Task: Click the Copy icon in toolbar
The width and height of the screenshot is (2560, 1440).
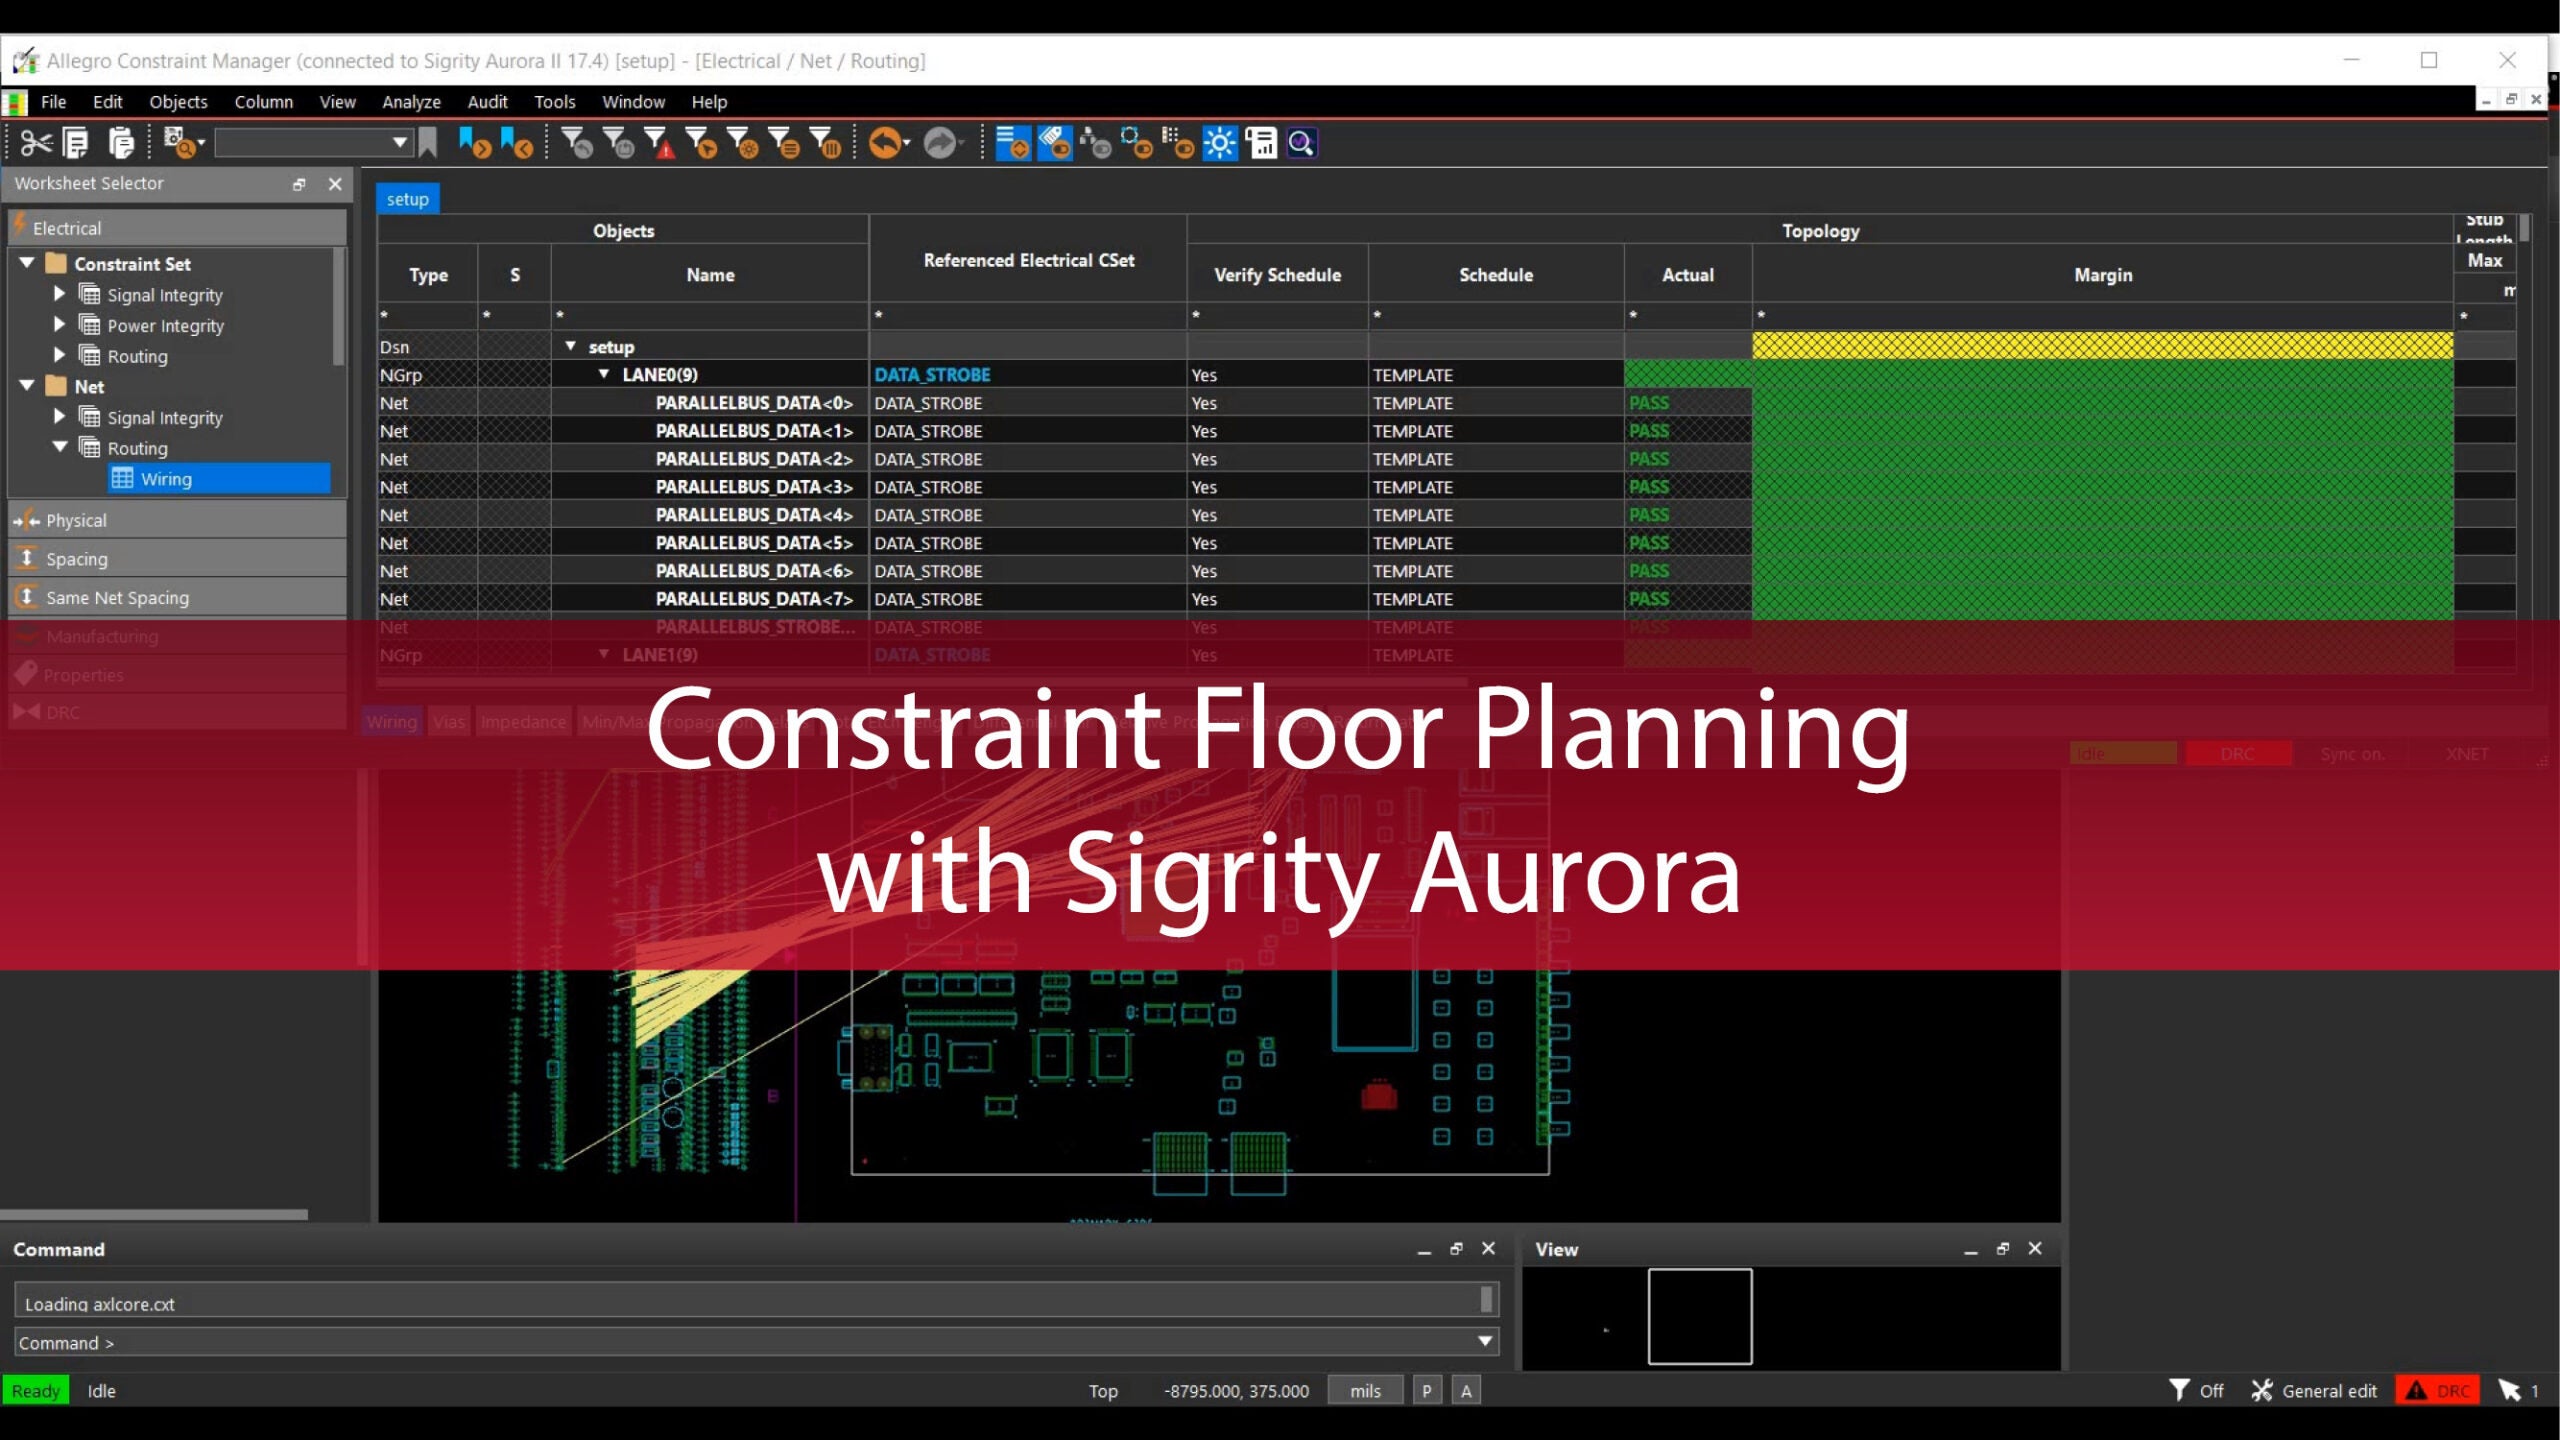Action: (x=76, y=144)
